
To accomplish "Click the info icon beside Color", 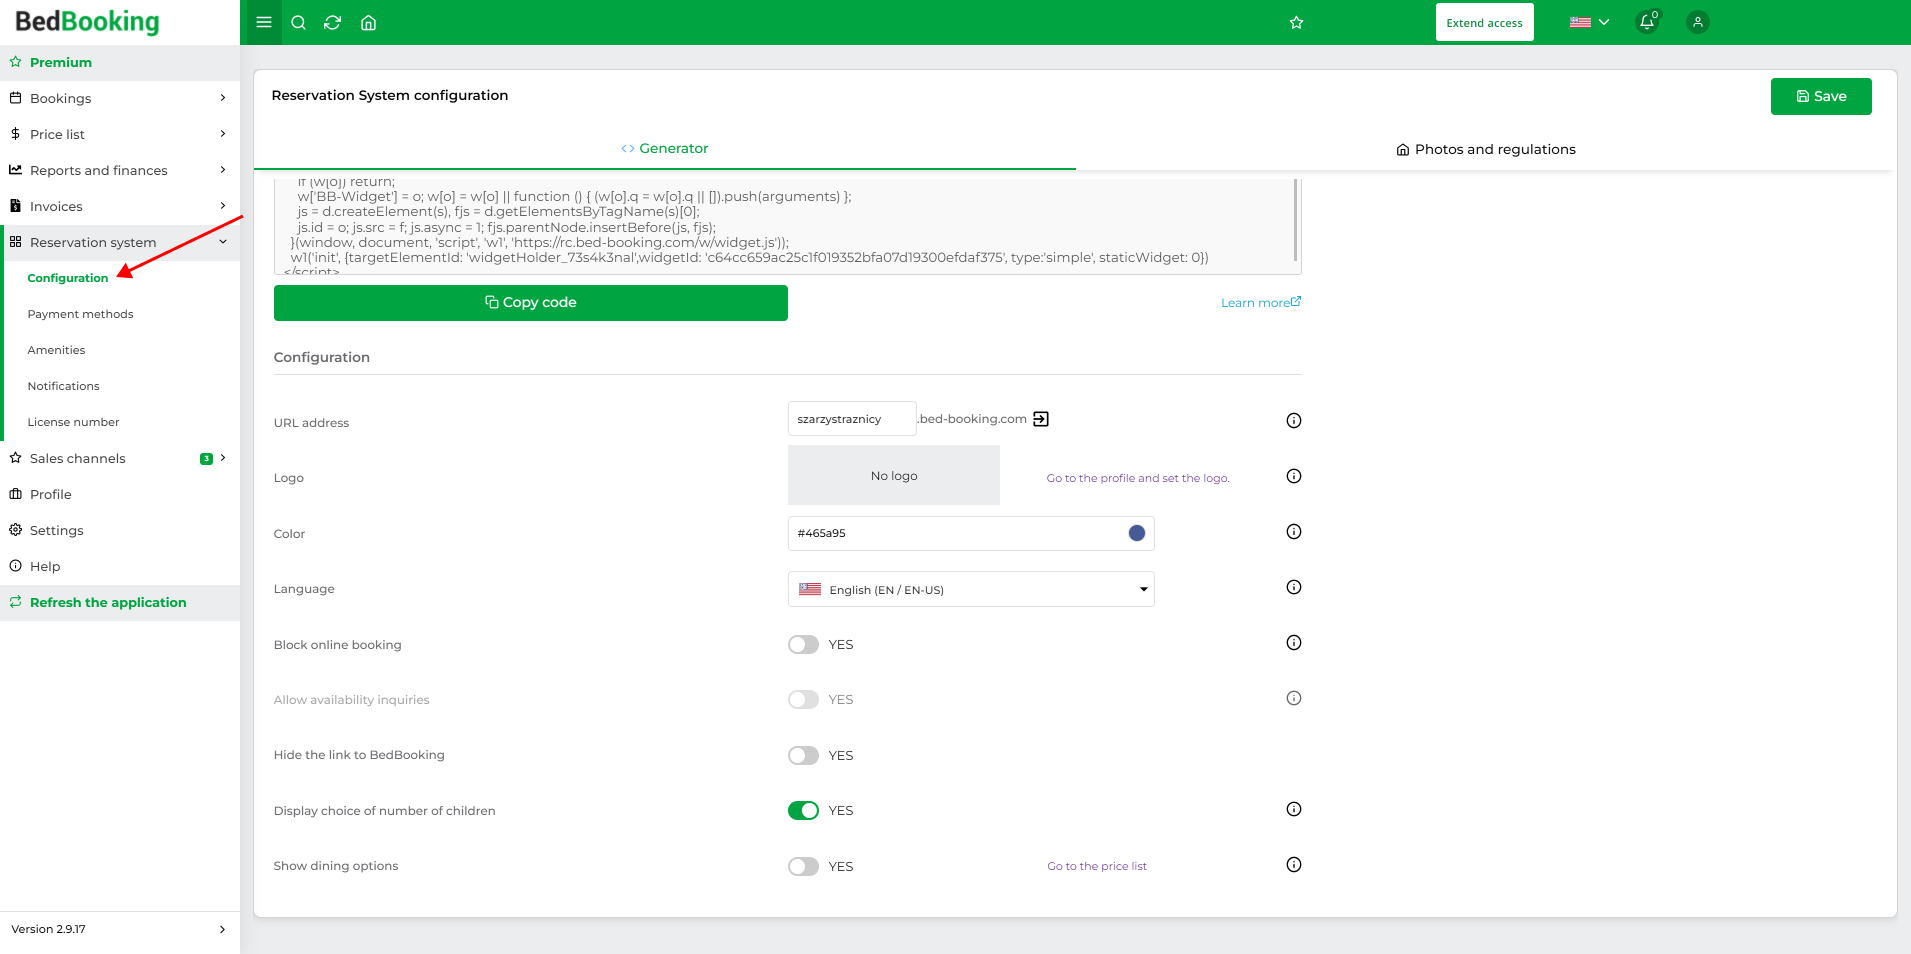I will (x=1294, y=531).
